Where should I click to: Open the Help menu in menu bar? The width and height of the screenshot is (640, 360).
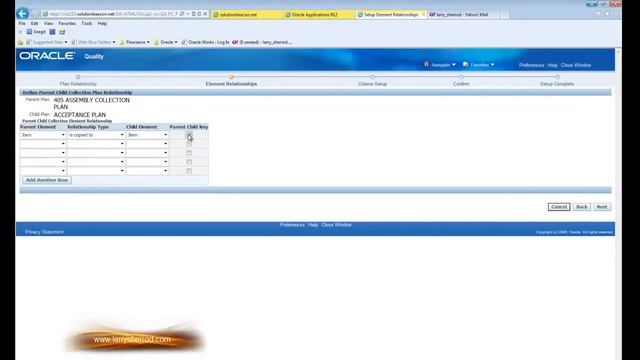point(102,24)
